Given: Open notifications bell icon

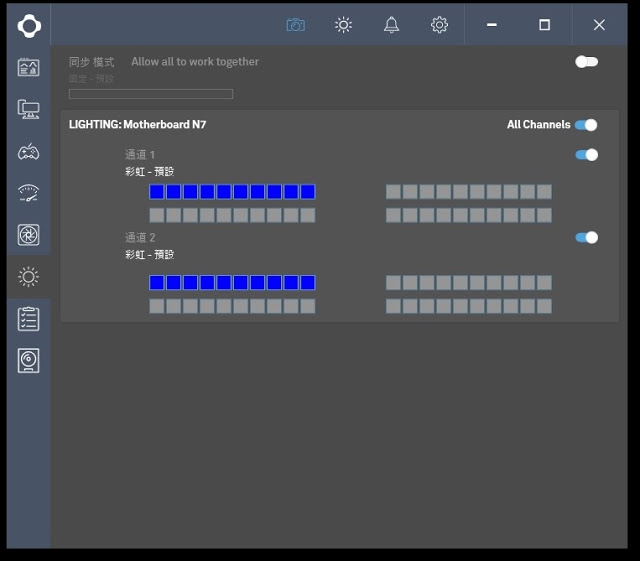Looking at the screenshot, I should pyautogui.click(x=391, y=25).
